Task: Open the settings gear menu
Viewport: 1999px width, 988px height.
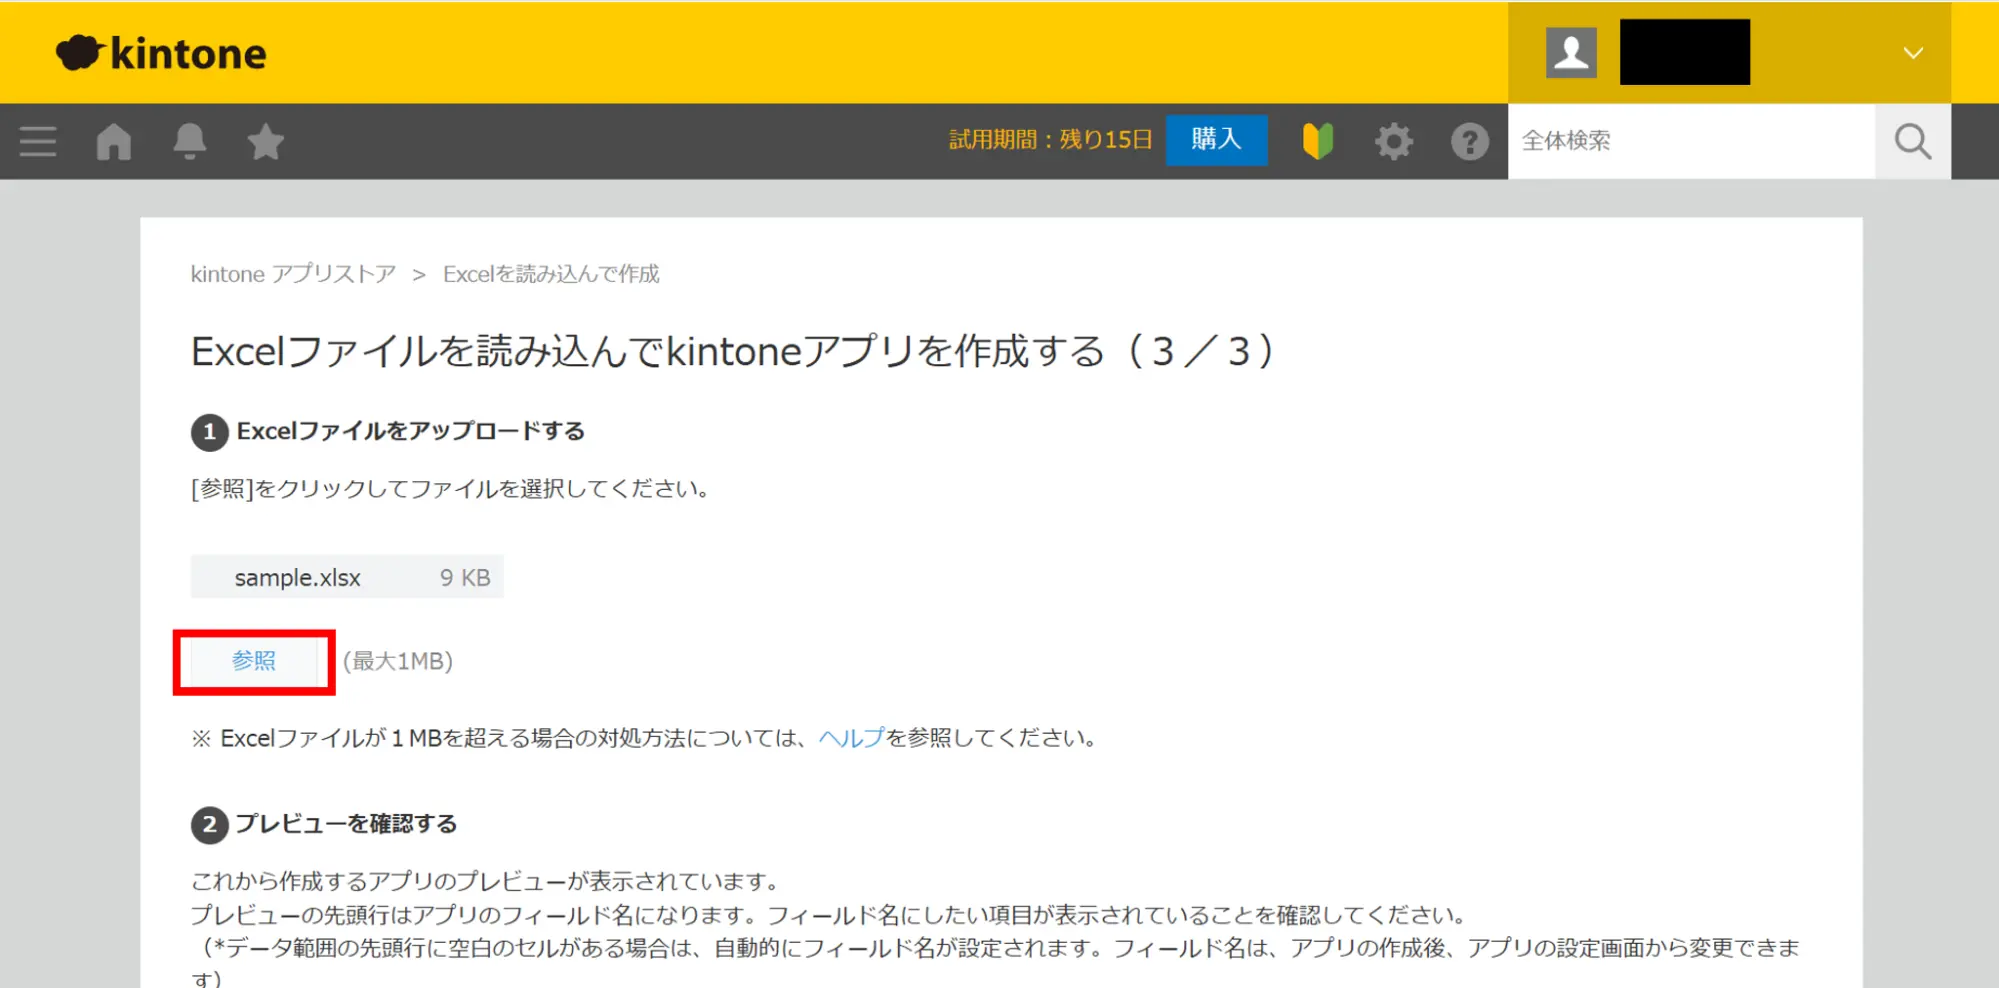Action: pyautogui.click(x=1393, y=141)
